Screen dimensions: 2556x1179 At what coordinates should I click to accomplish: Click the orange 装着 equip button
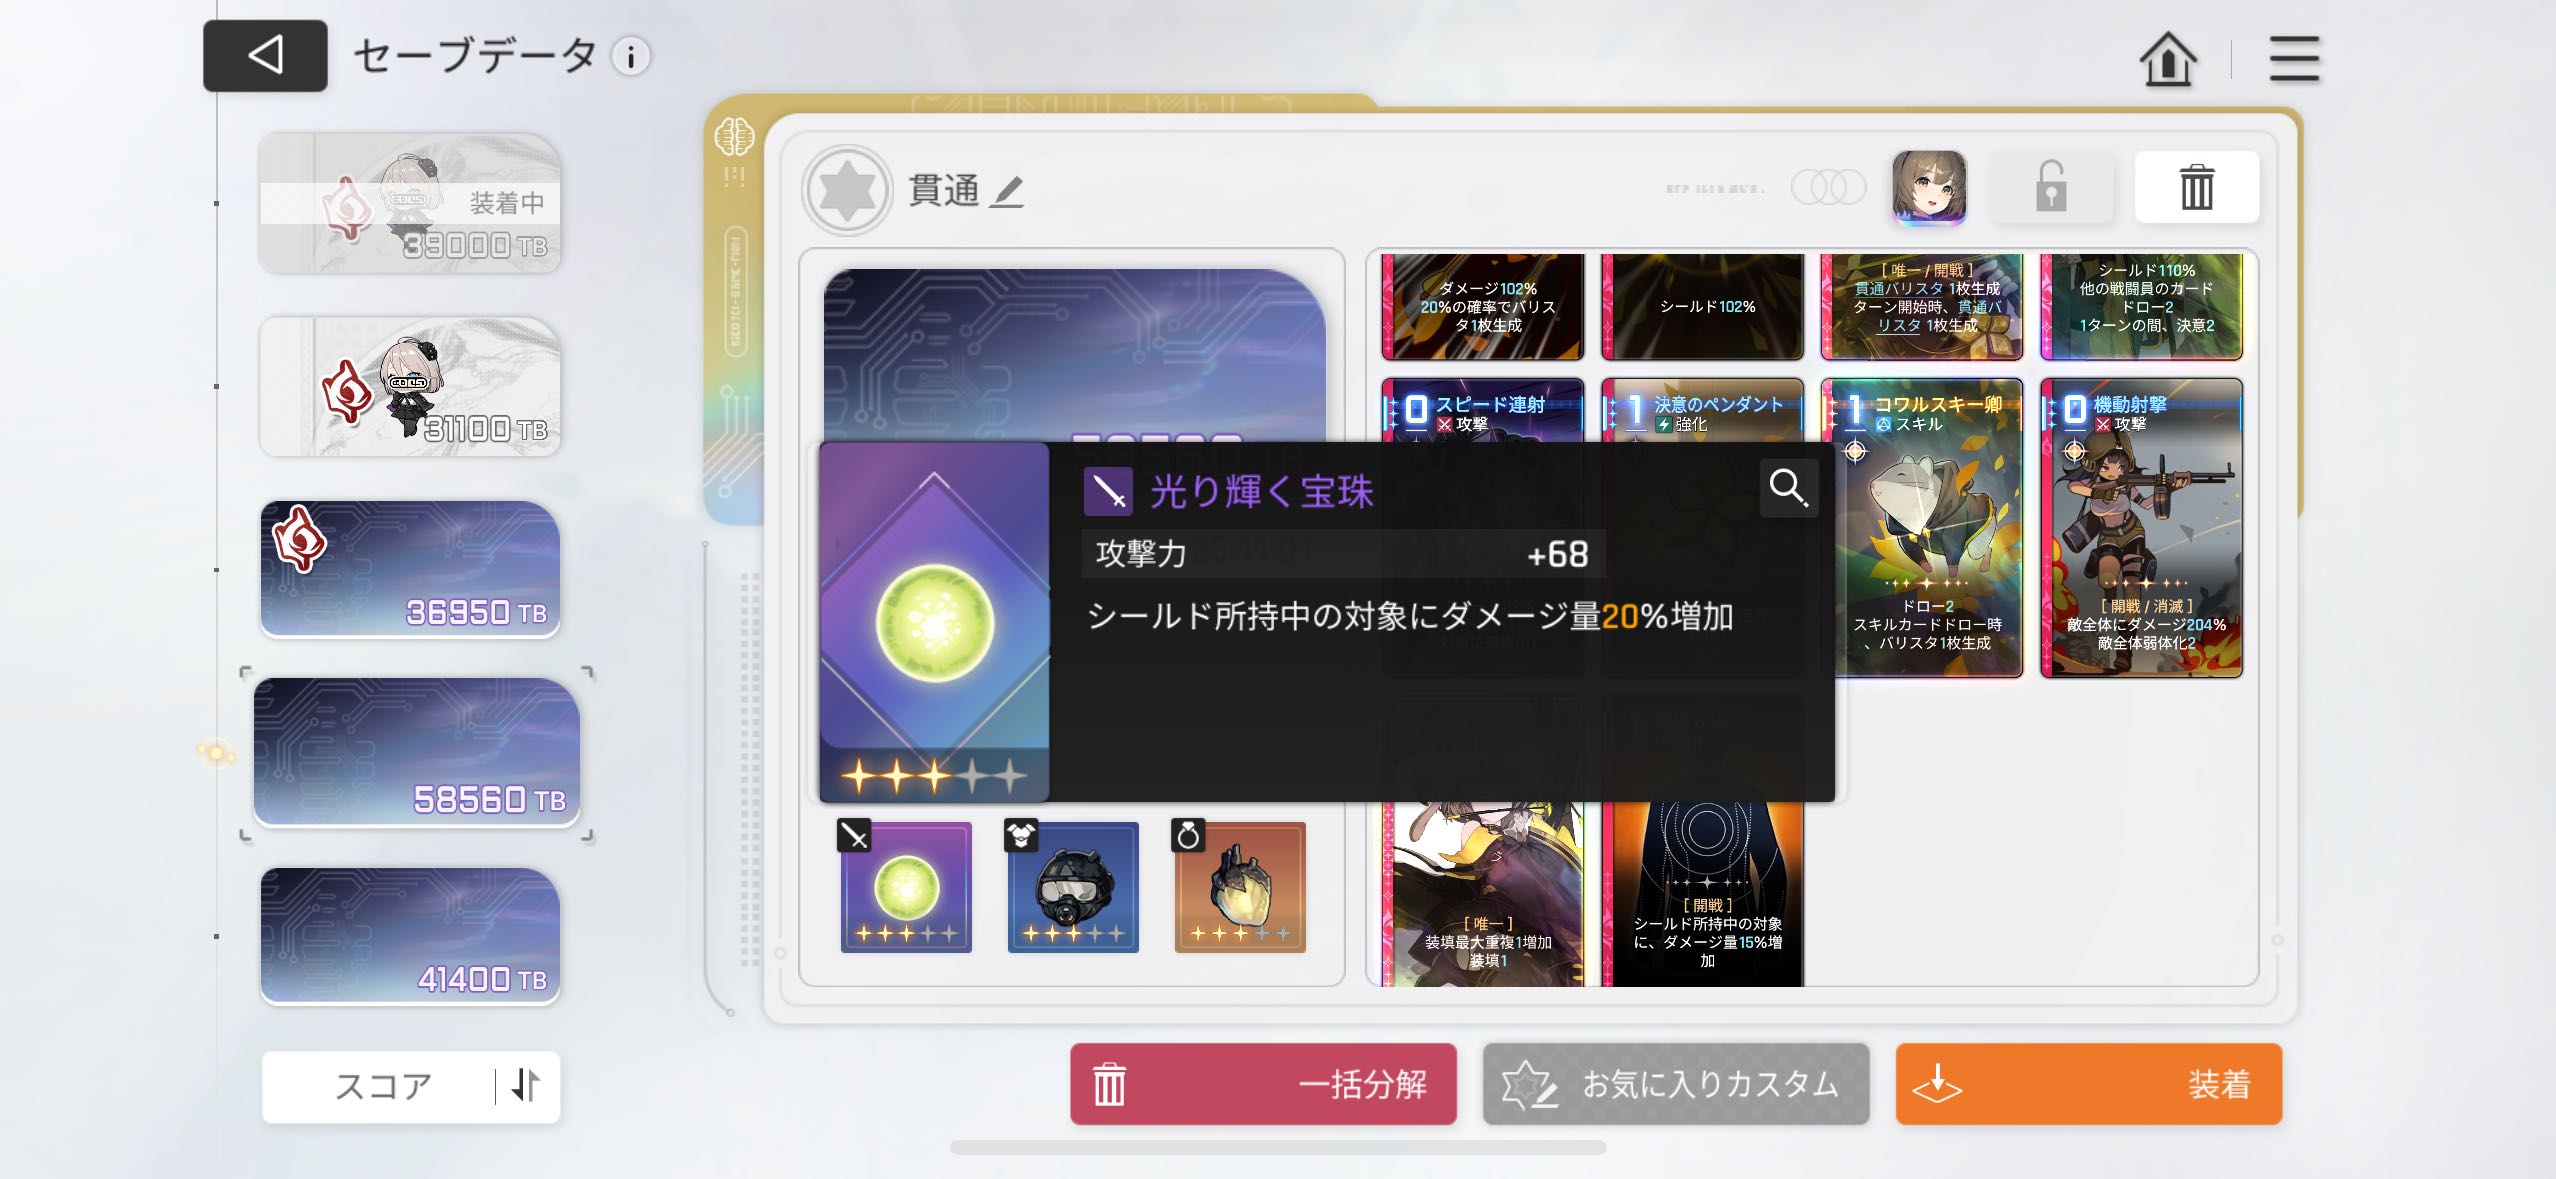click(x=2089, y=1084)
